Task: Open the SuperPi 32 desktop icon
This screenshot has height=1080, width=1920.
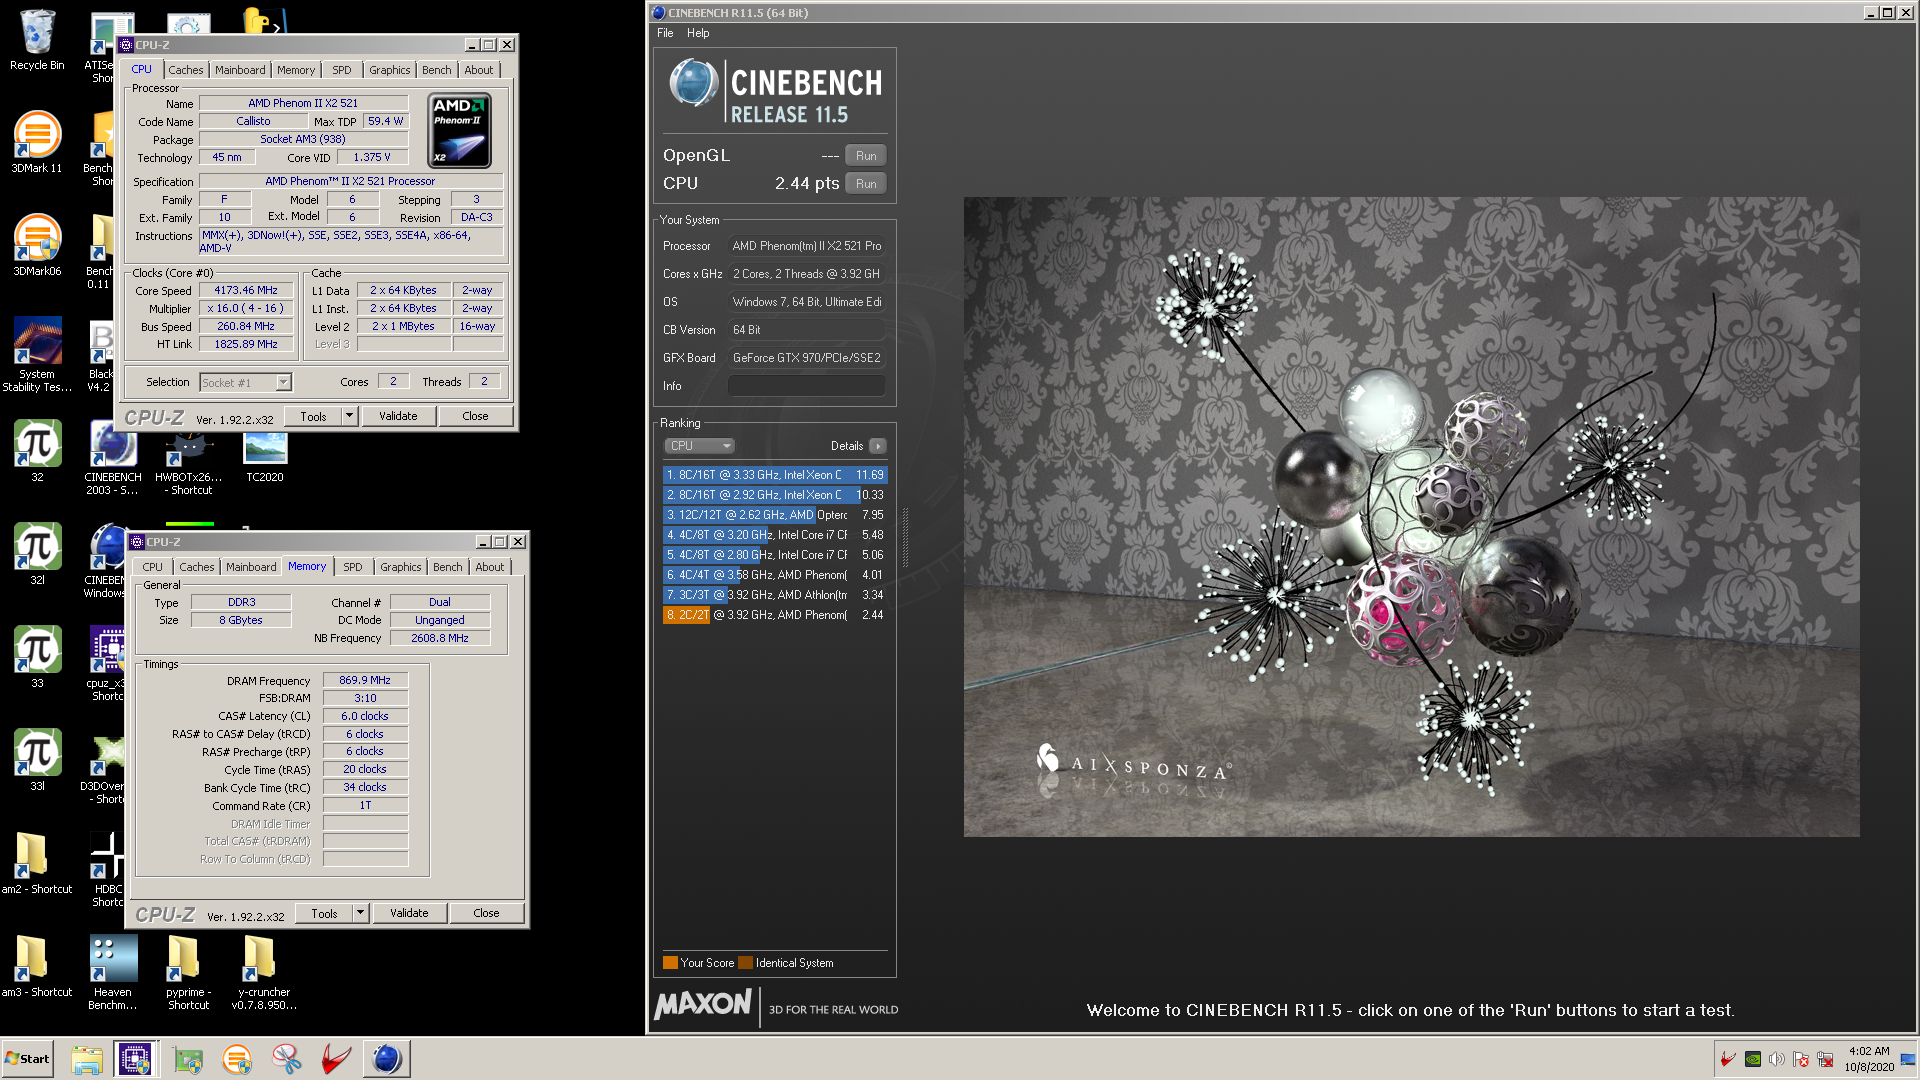Action: pyautogui.click(x=37, y=451)
